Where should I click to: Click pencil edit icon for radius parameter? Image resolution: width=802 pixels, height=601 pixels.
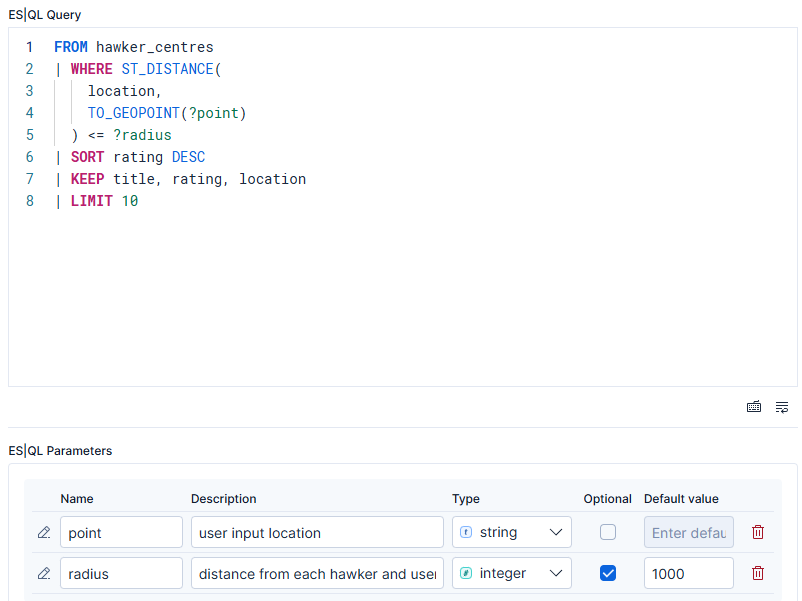(44, 573)
